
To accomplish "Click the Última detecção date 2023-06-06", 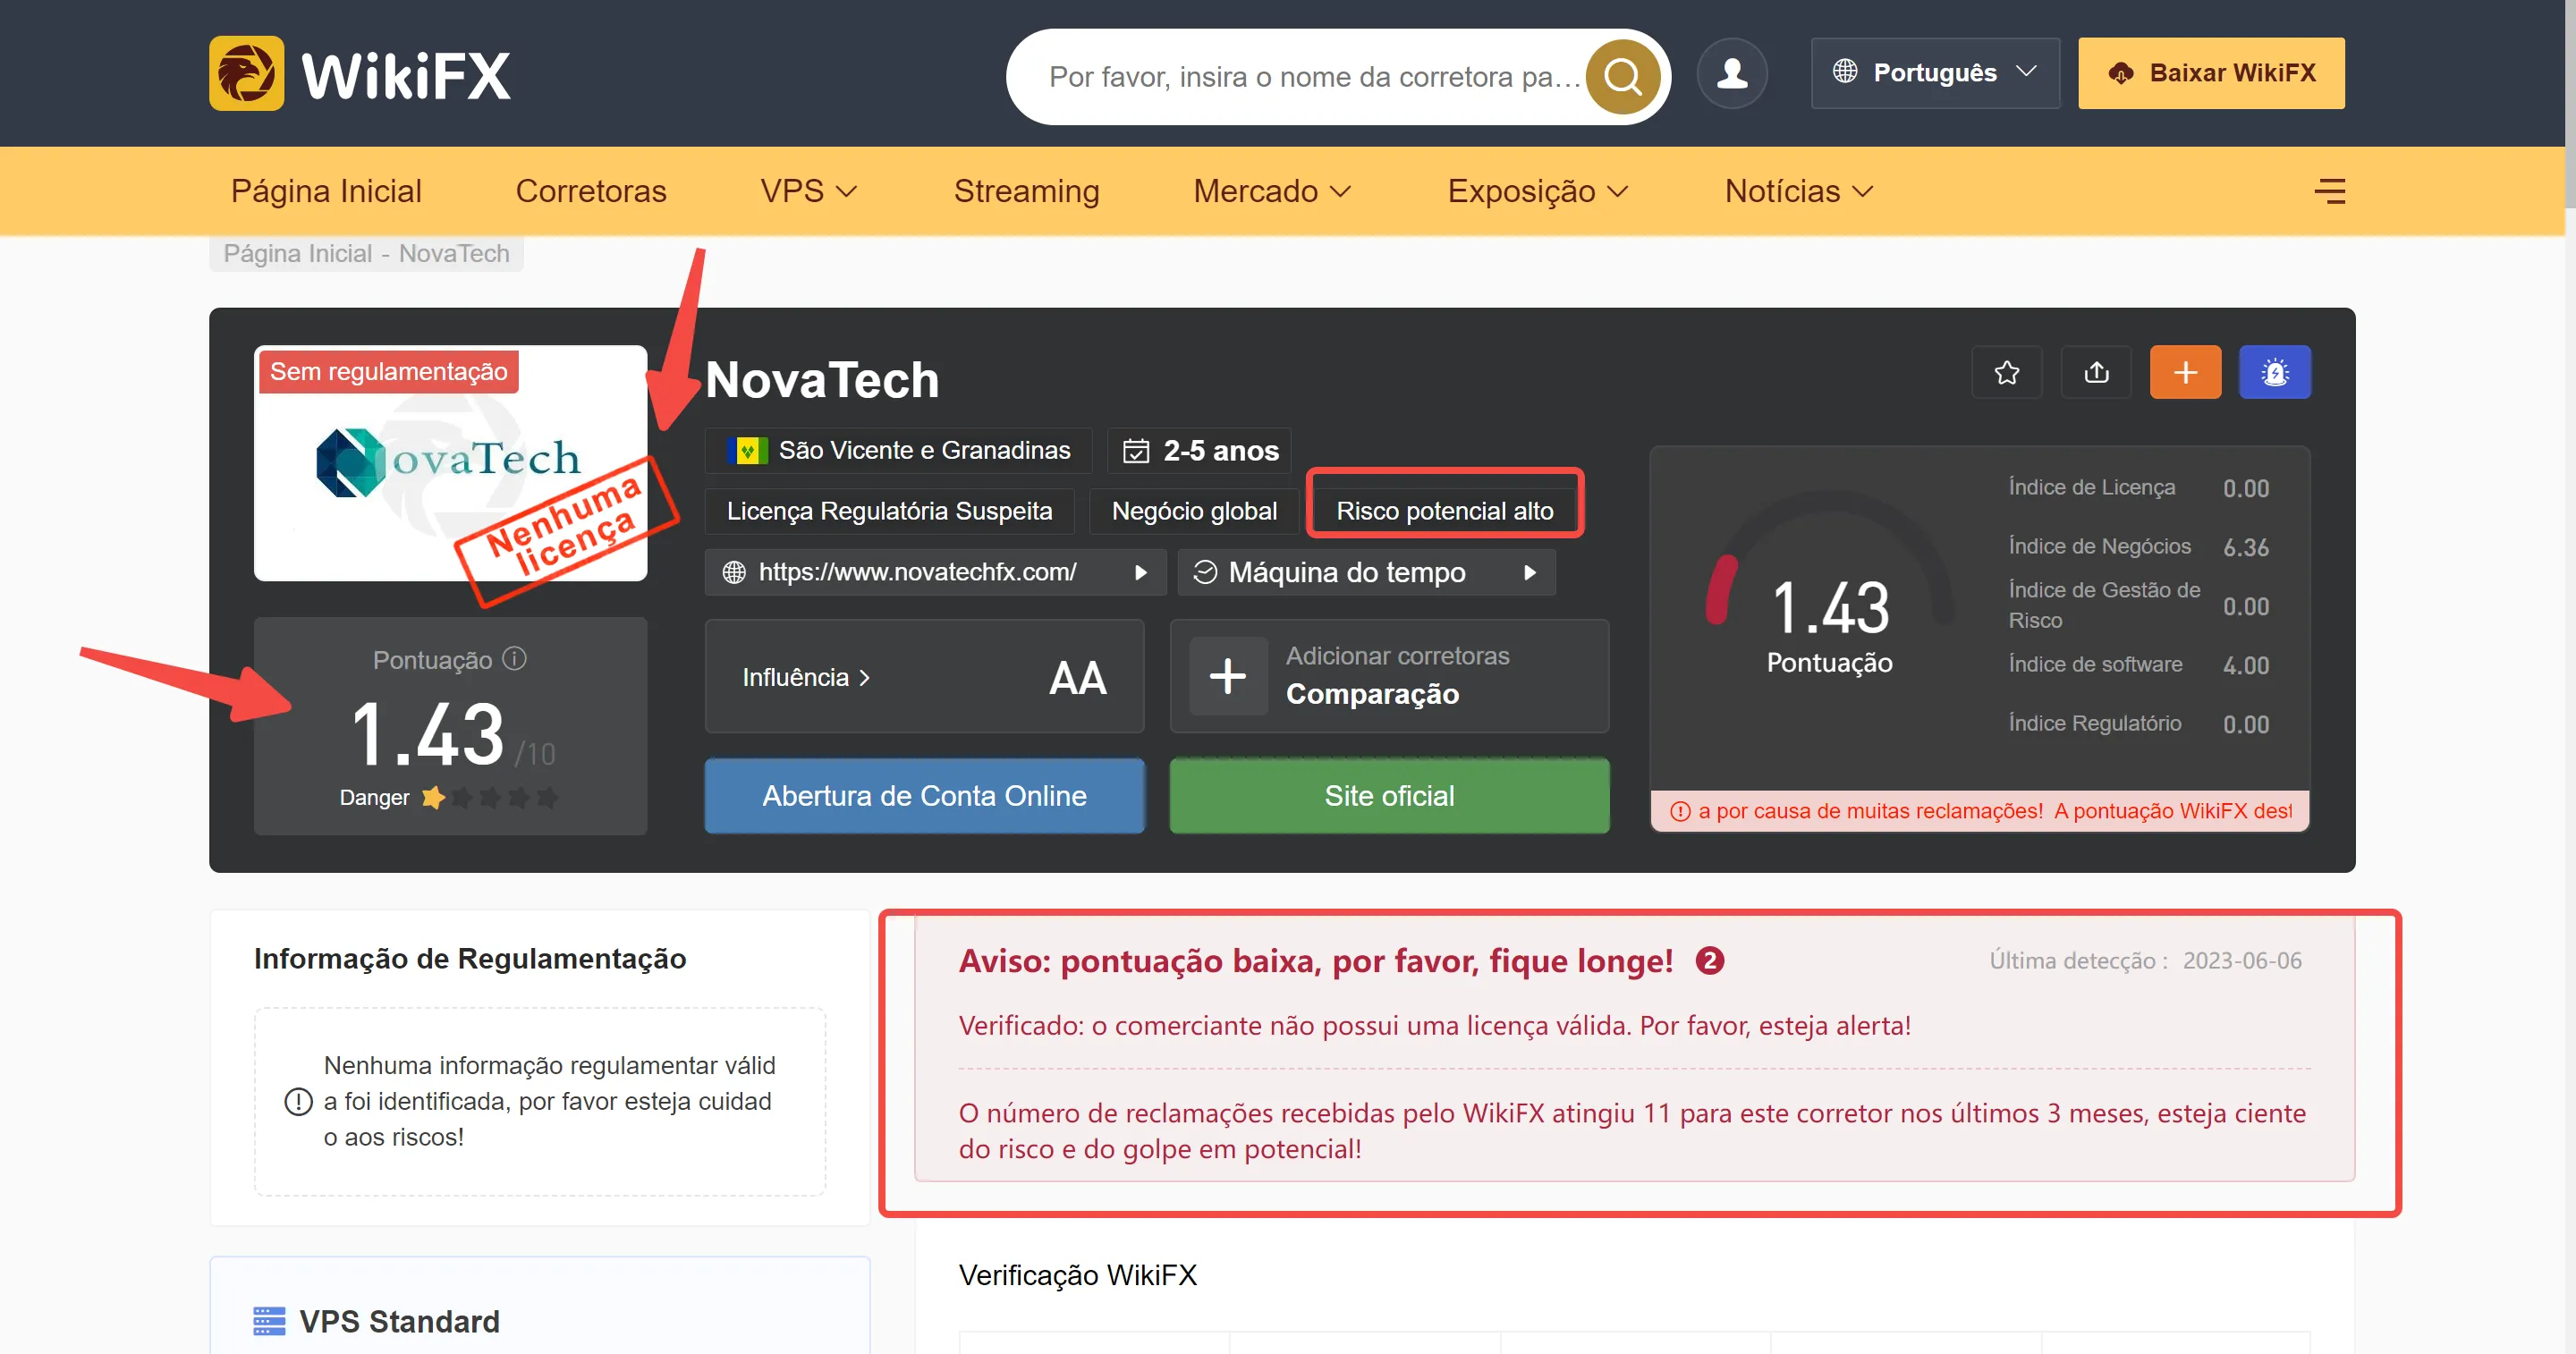I will (x=2241, y=961).
